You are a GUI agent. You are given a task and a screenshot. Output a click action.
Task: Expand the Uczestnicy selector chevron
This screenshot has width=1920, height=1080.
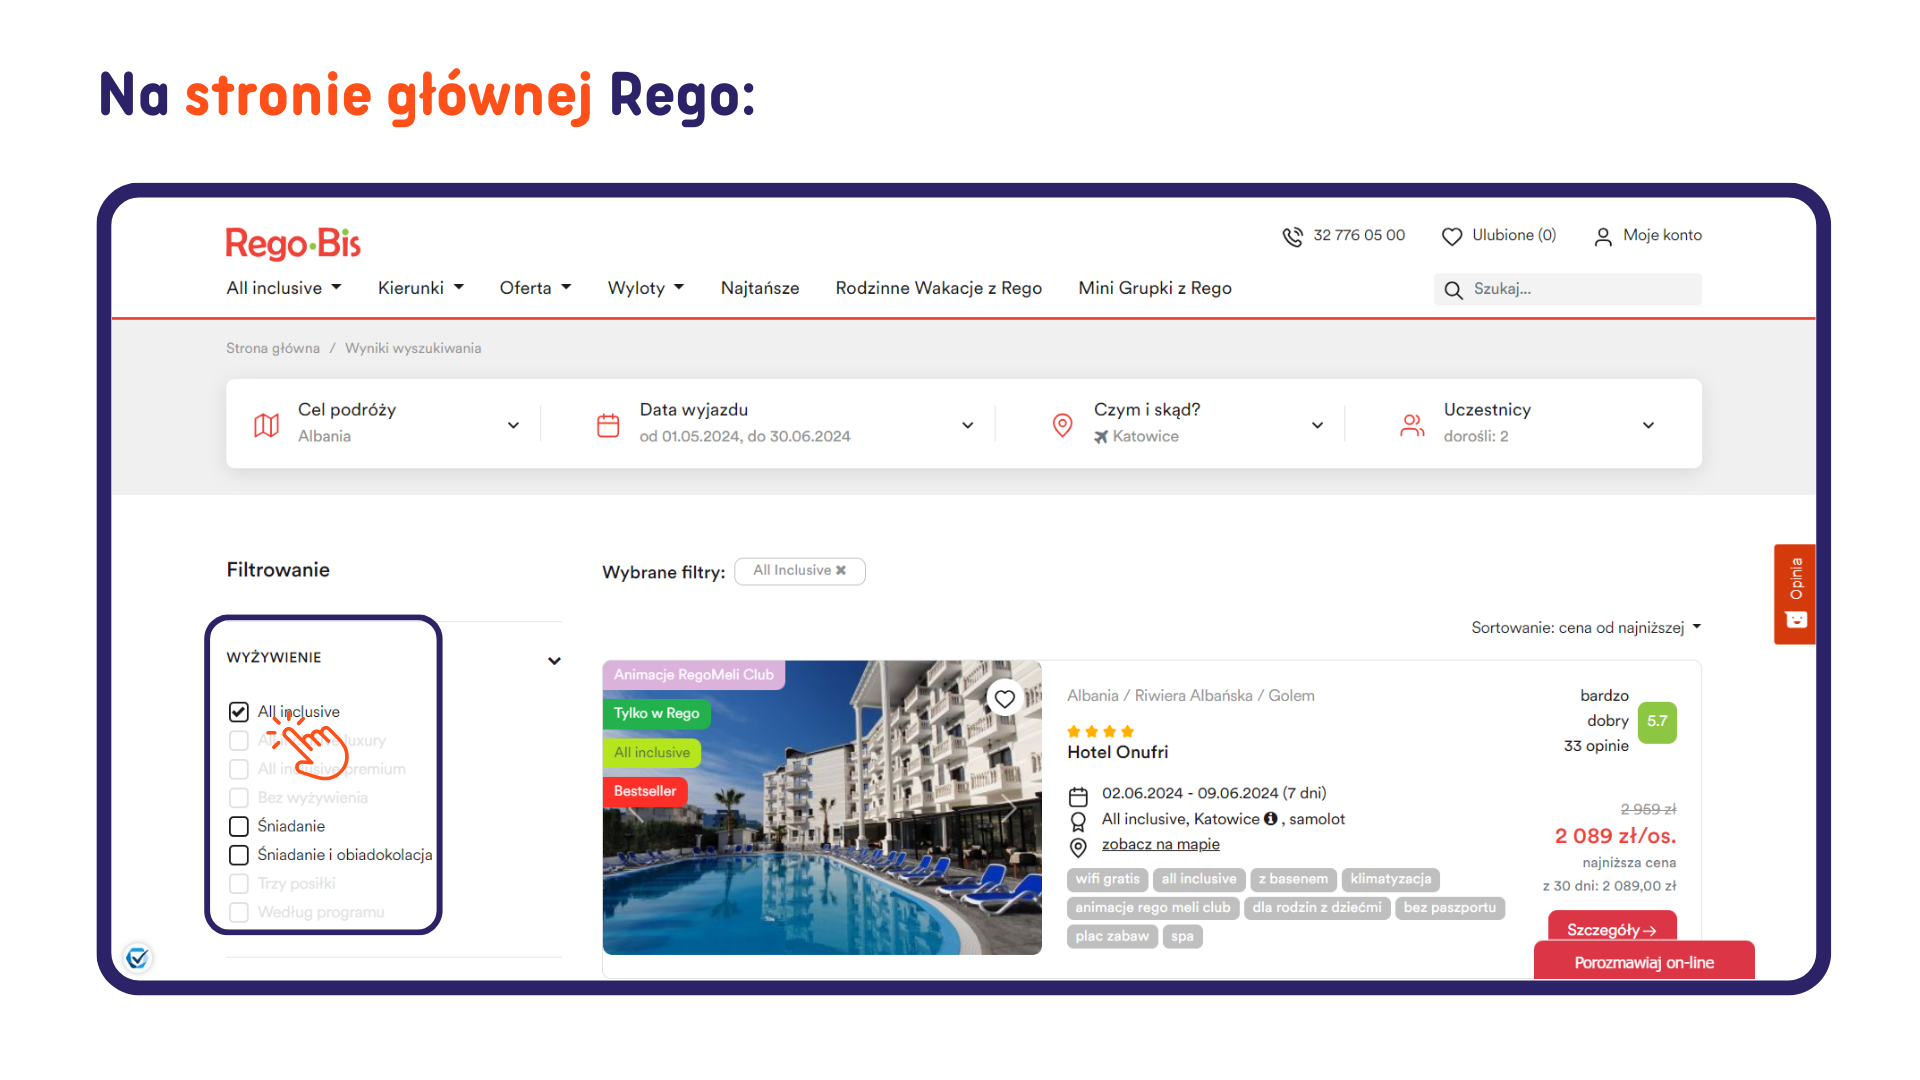pyautogui.click(x=1648, y=425)
